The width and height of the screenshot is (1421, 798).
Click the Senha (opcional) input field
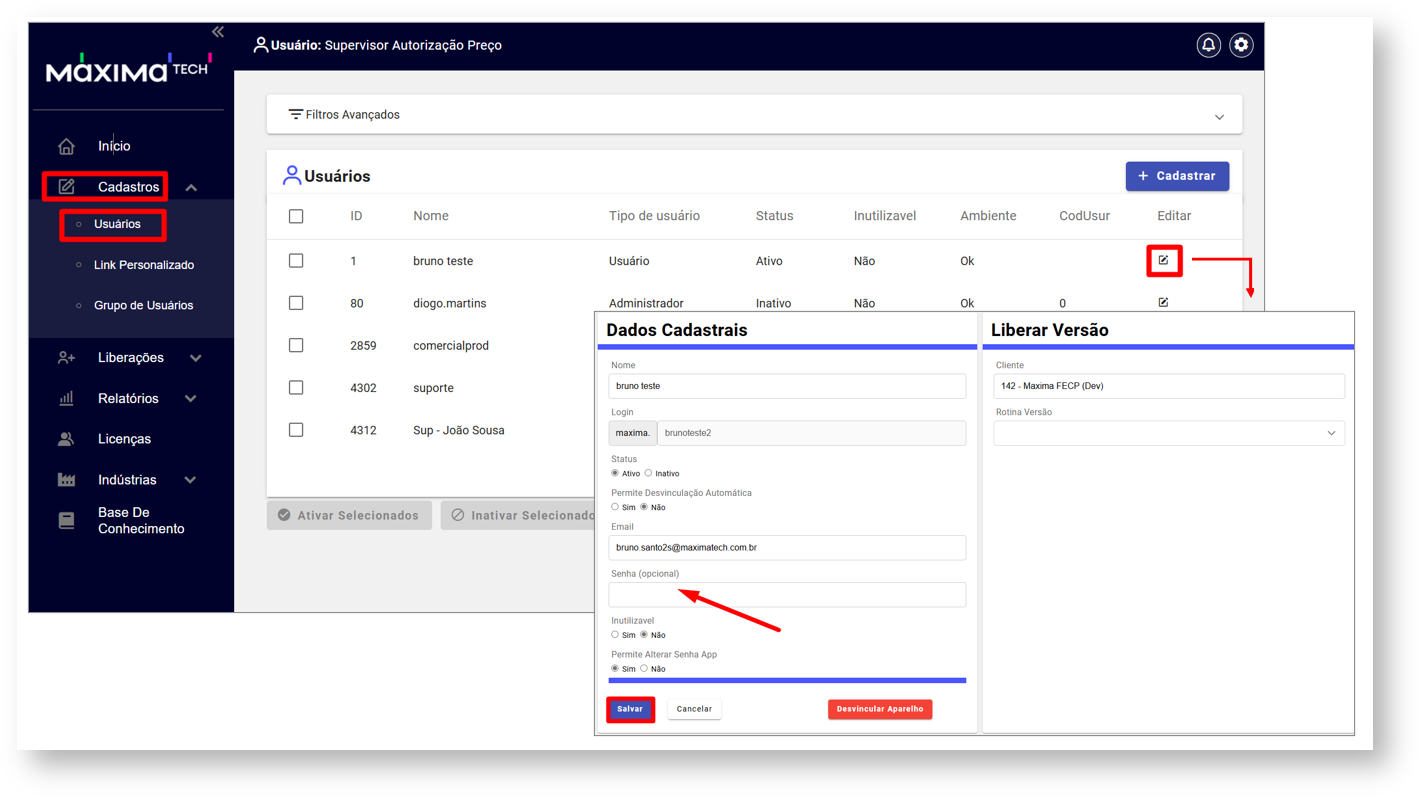coord(787,595)
